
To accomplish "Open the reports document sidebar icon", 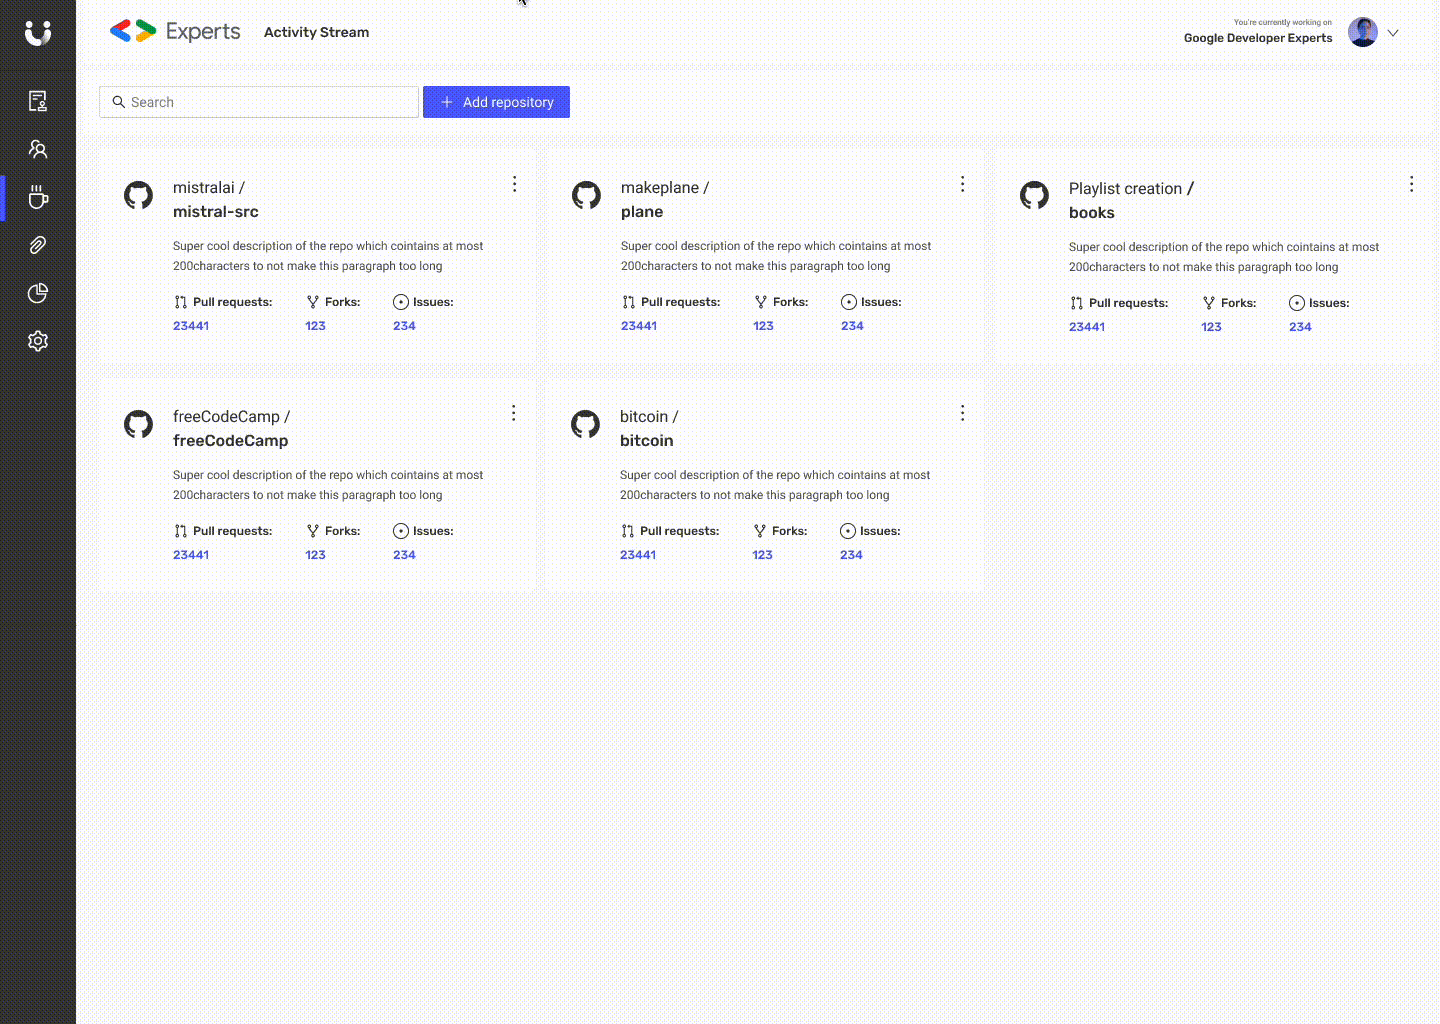I will pos(38,101).
